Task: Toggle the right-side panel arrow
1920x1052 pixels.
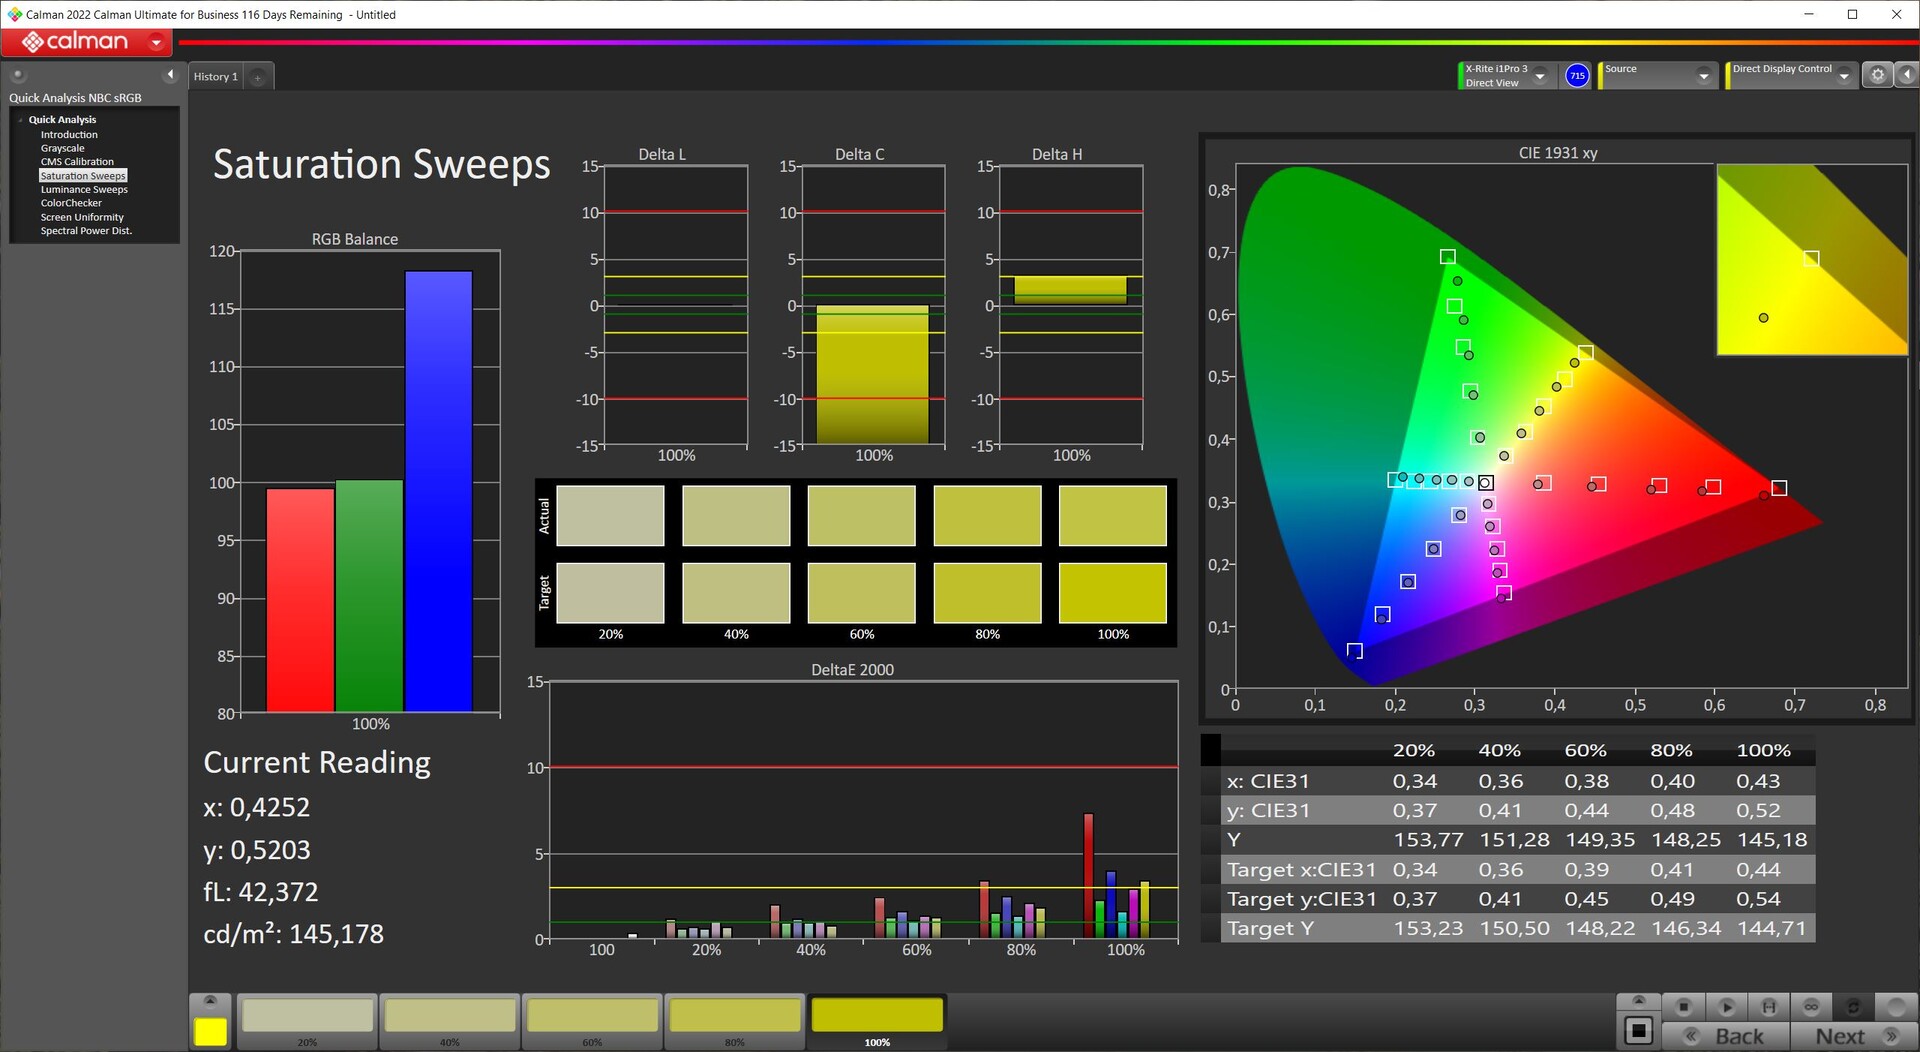Action: pyautogui.click(x=1907, y=75)
